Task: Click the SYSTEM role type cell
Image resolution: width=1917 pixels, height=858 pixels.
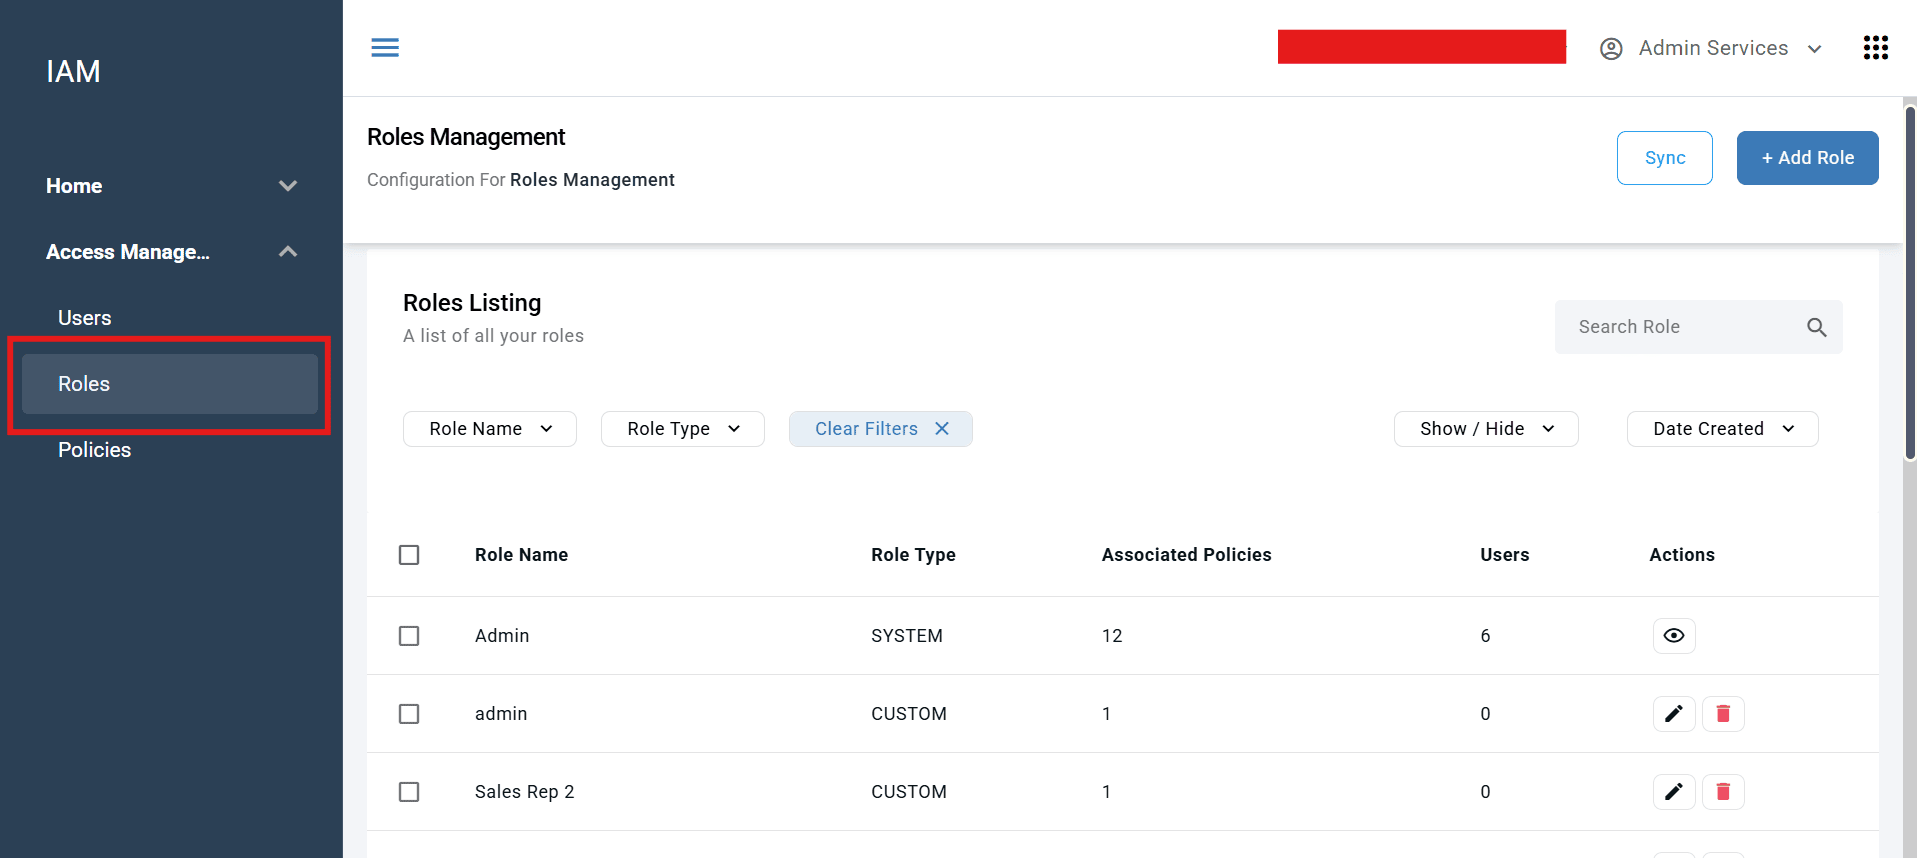Action: pos(906,636)
